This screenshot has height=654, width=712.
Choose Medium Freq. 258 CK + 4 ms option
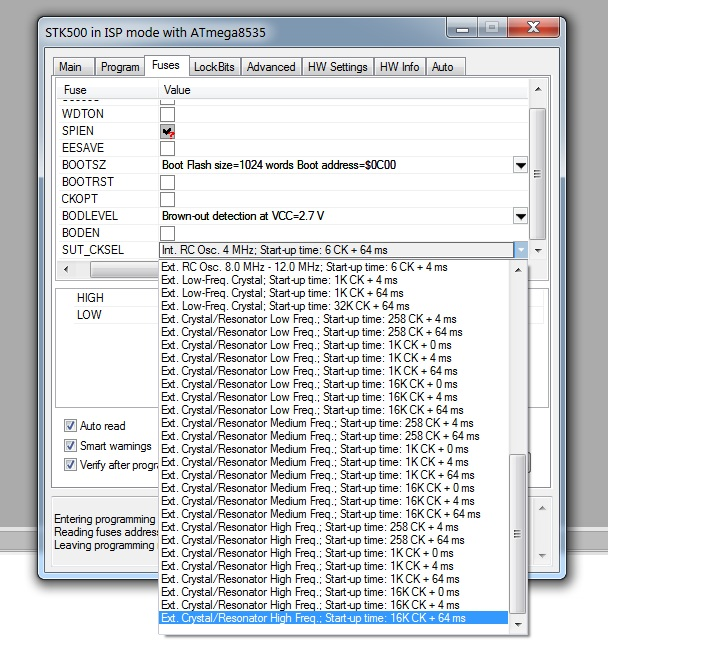[334, 423]
